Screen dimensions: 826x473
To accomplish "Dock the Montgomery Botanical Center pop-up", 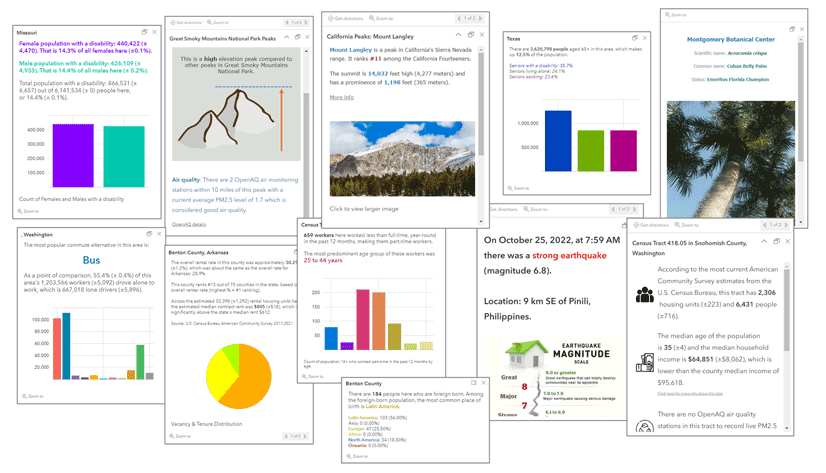I will tap(792, 29).
